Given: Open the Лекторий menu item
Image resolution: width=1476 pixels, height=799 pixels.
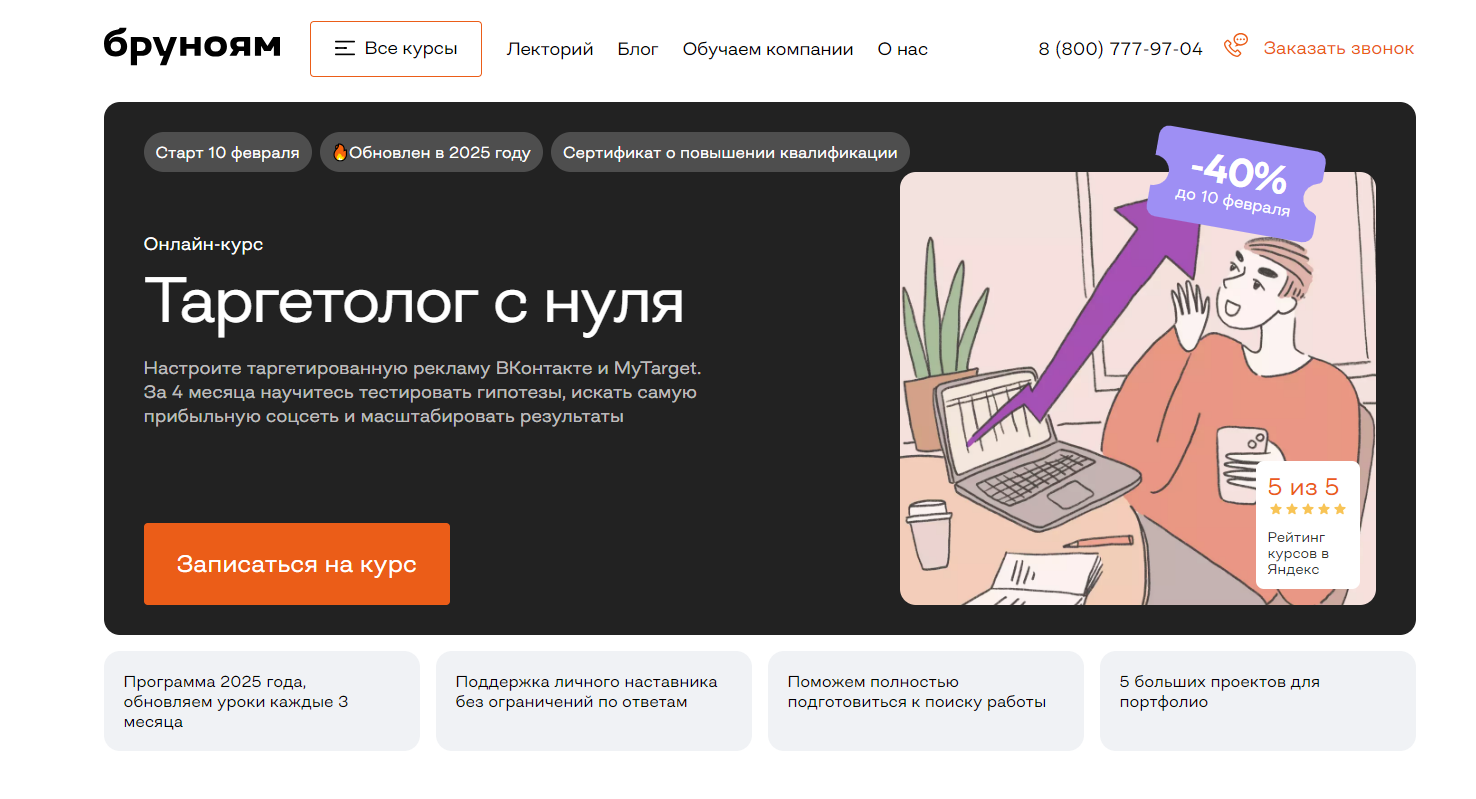Looking at the screenshot, I should click(x=550, y=49).
